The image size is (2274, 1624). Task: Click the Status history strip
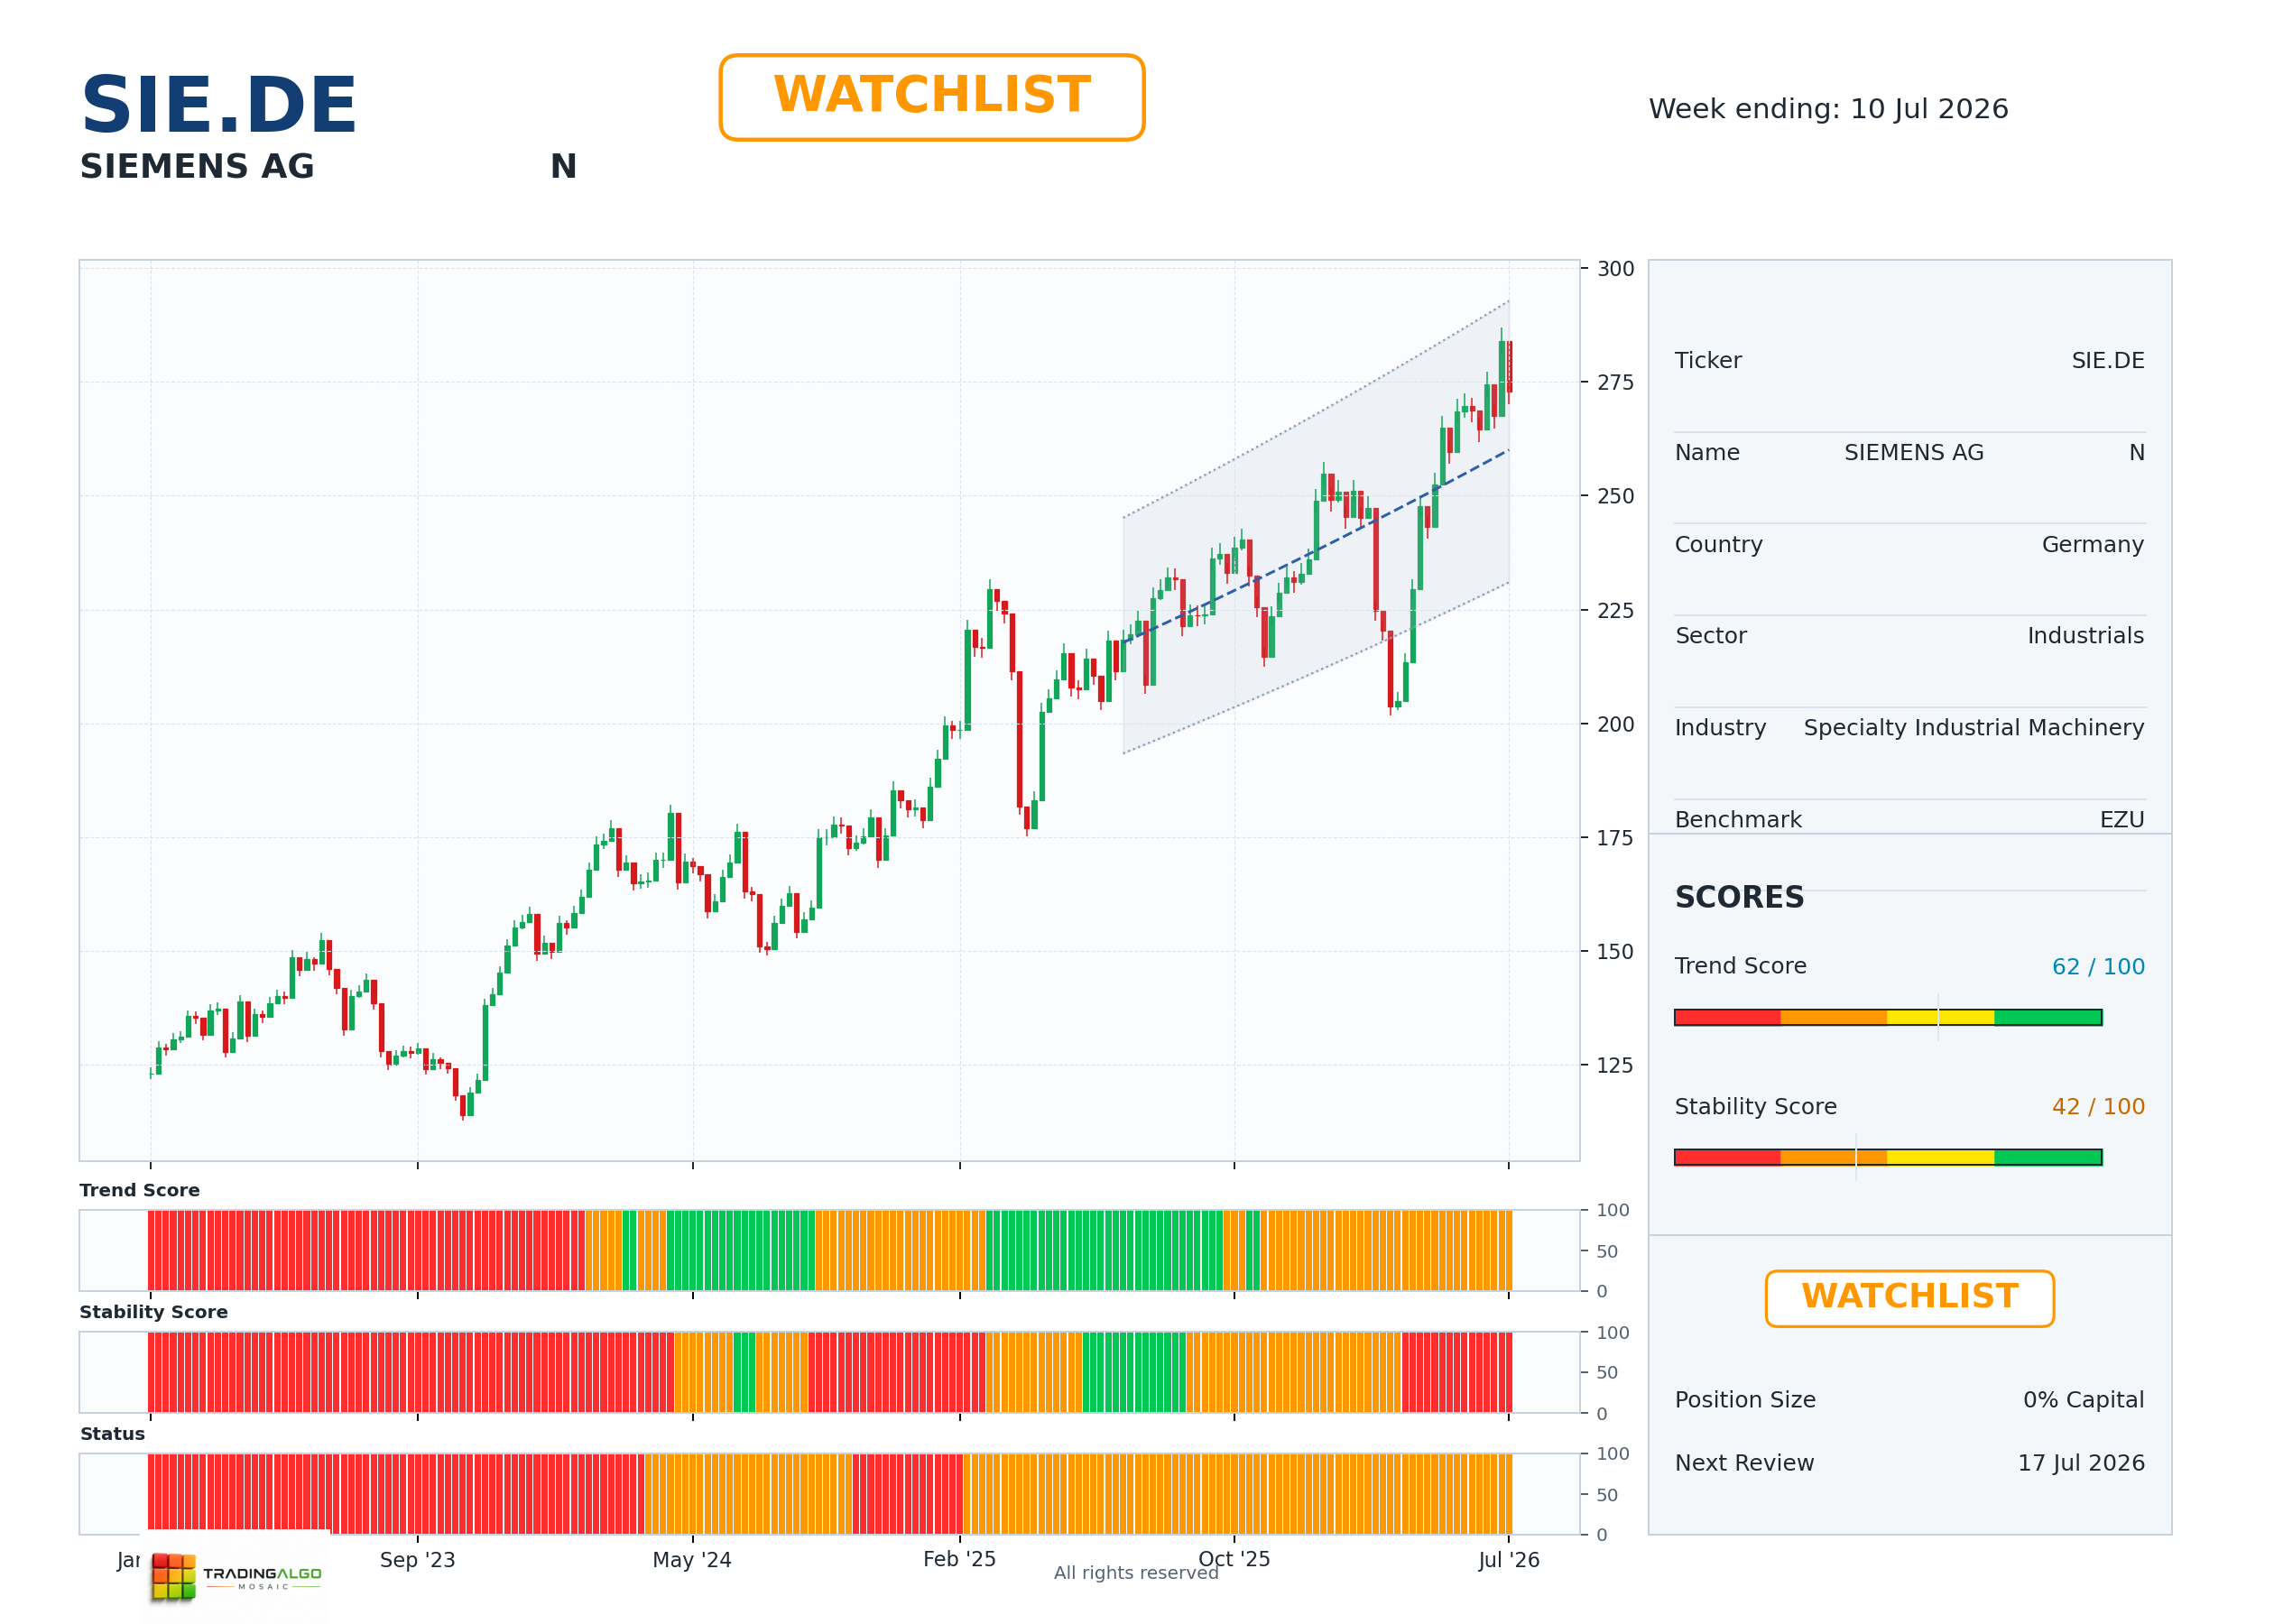[829, 1493]
